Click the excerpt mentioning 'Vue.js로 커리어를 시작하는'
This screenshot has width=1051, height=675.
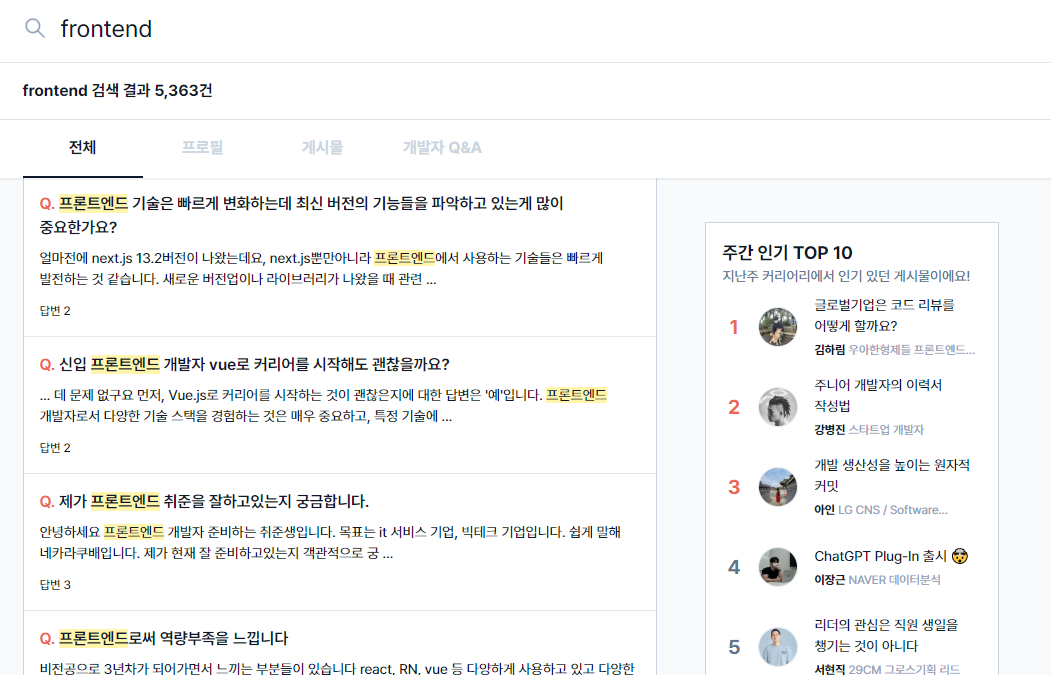(323, 406)
